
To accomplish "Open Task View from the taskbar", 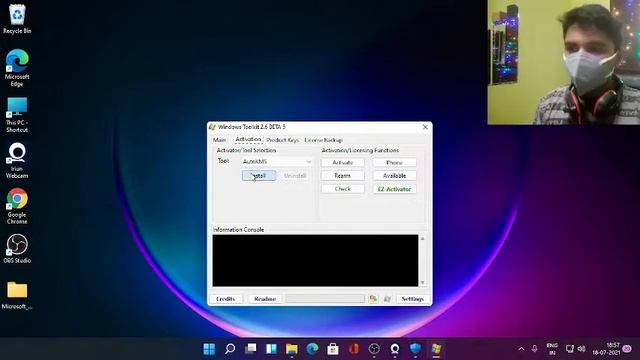I will [x=251, y=349].
